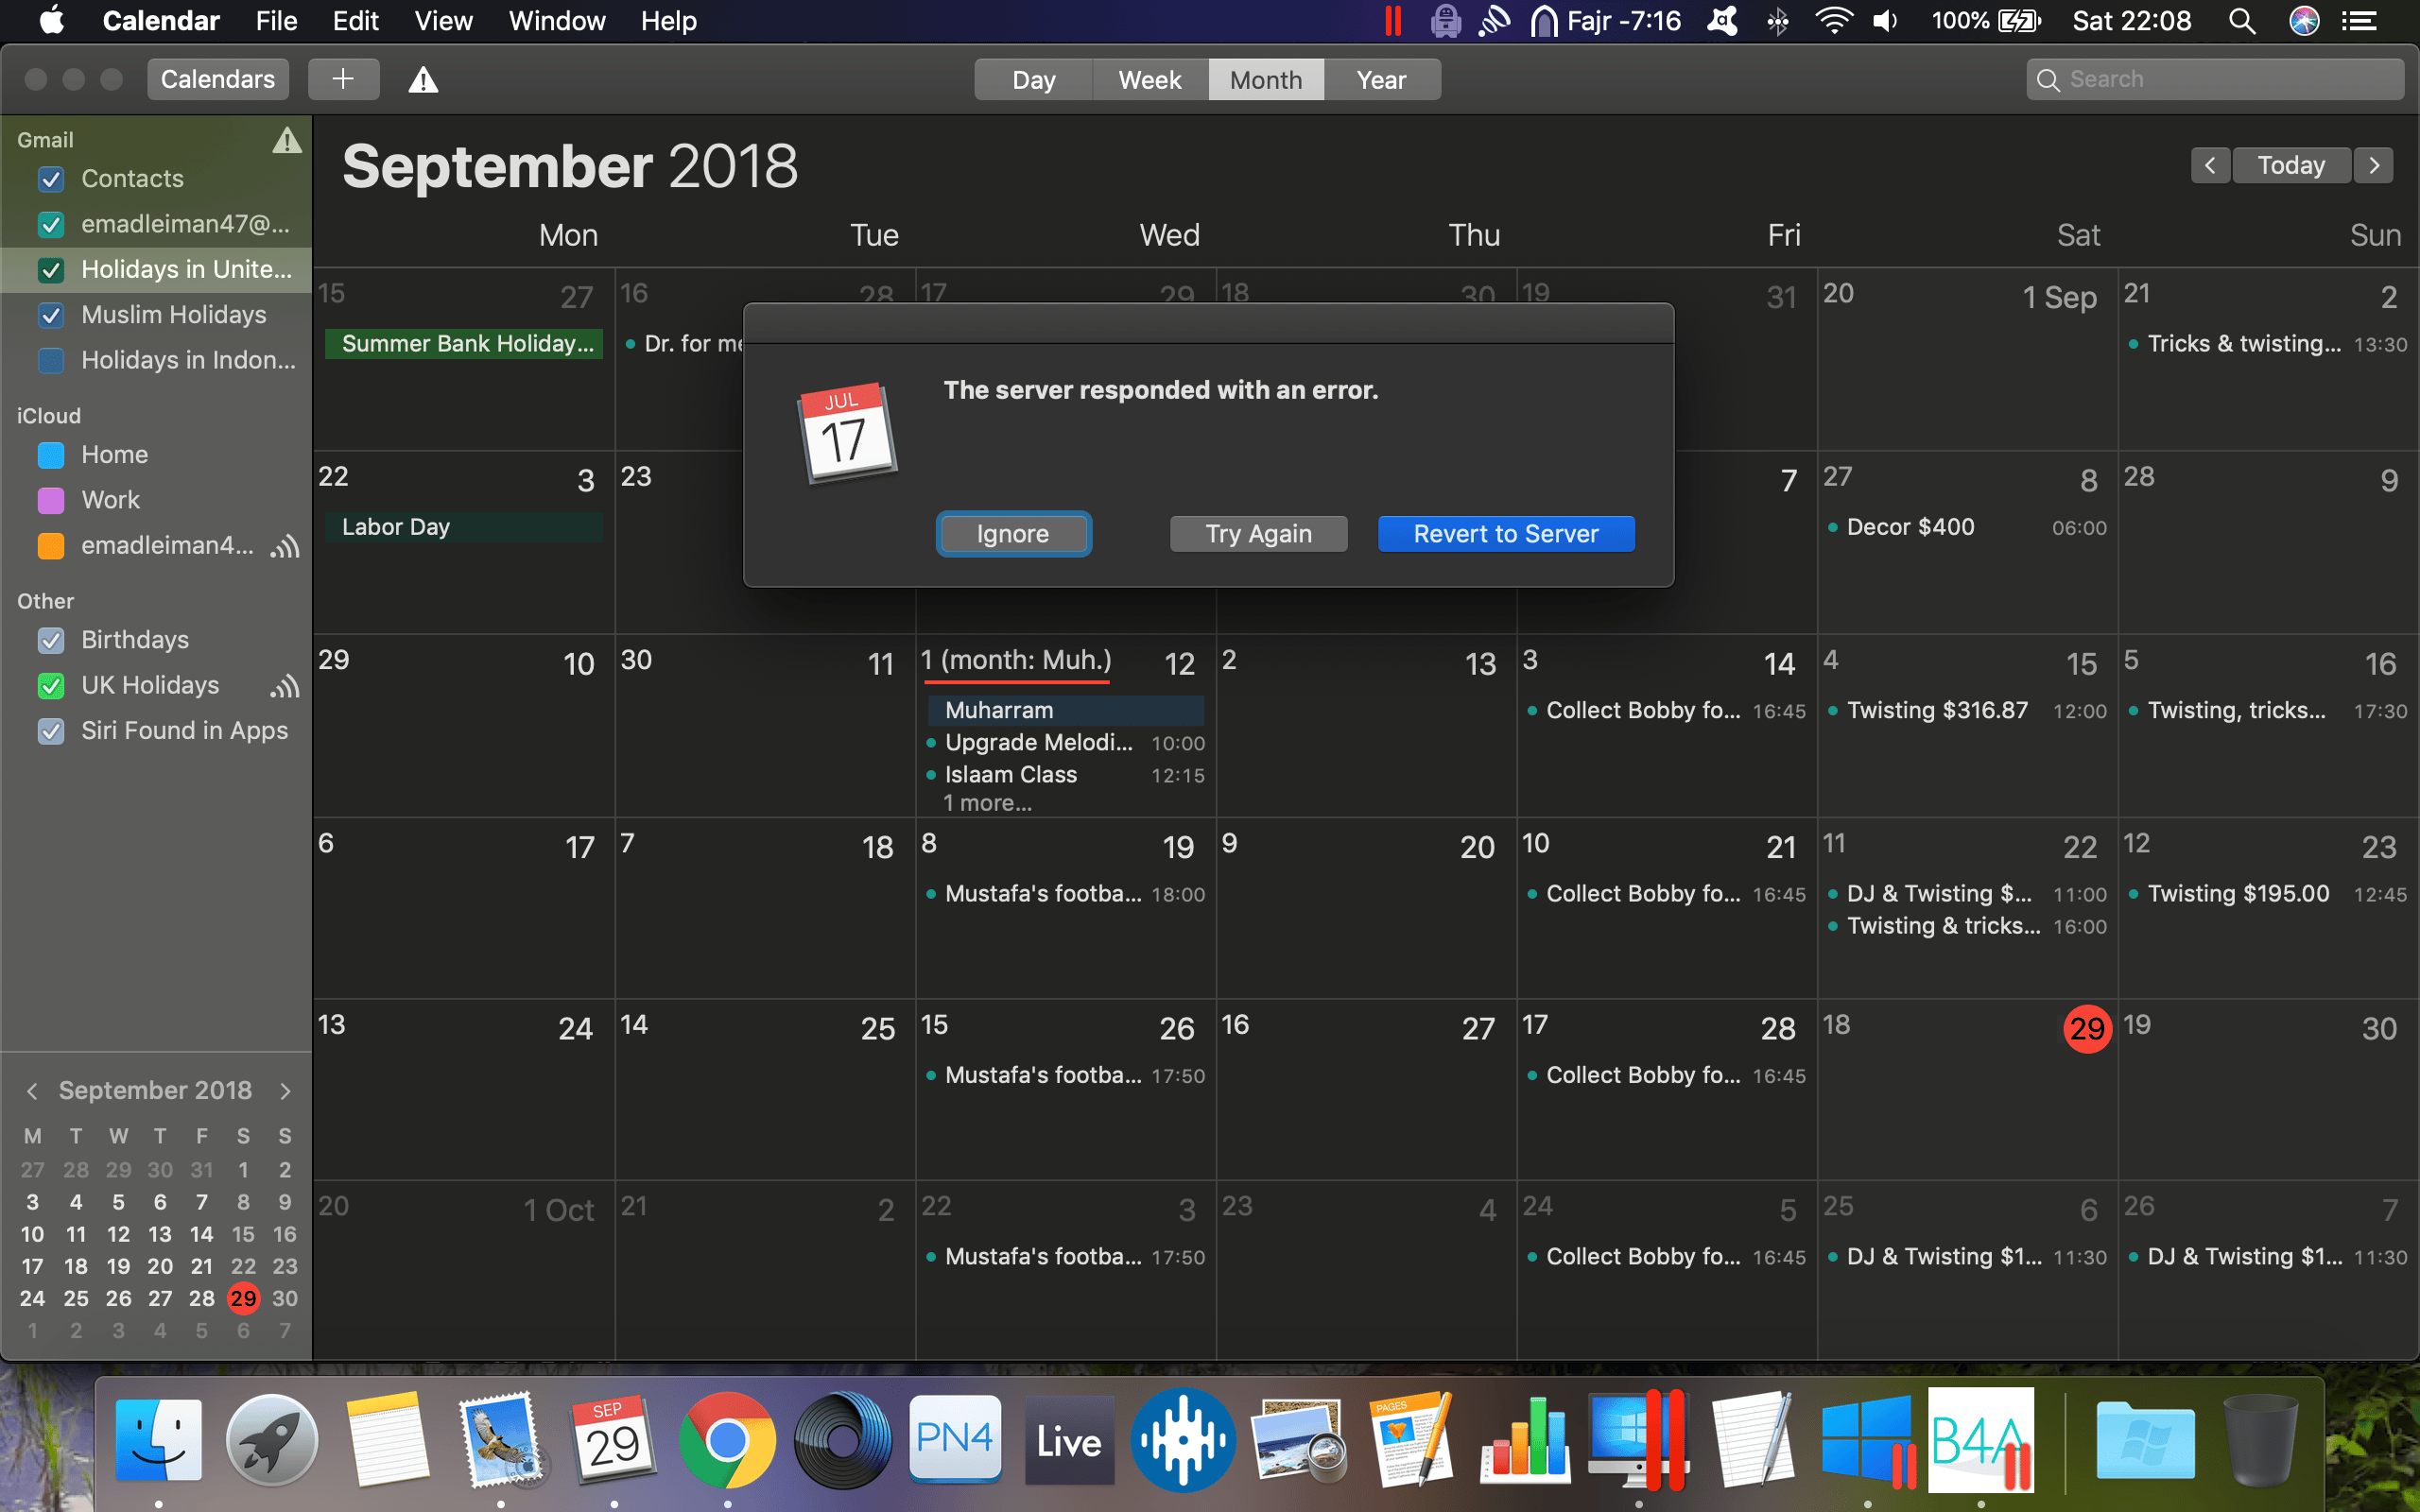Viewport: 2420px width, 1512px height.
Task: Click next month arrow beside Today
Action: [x=2374, y=165]
